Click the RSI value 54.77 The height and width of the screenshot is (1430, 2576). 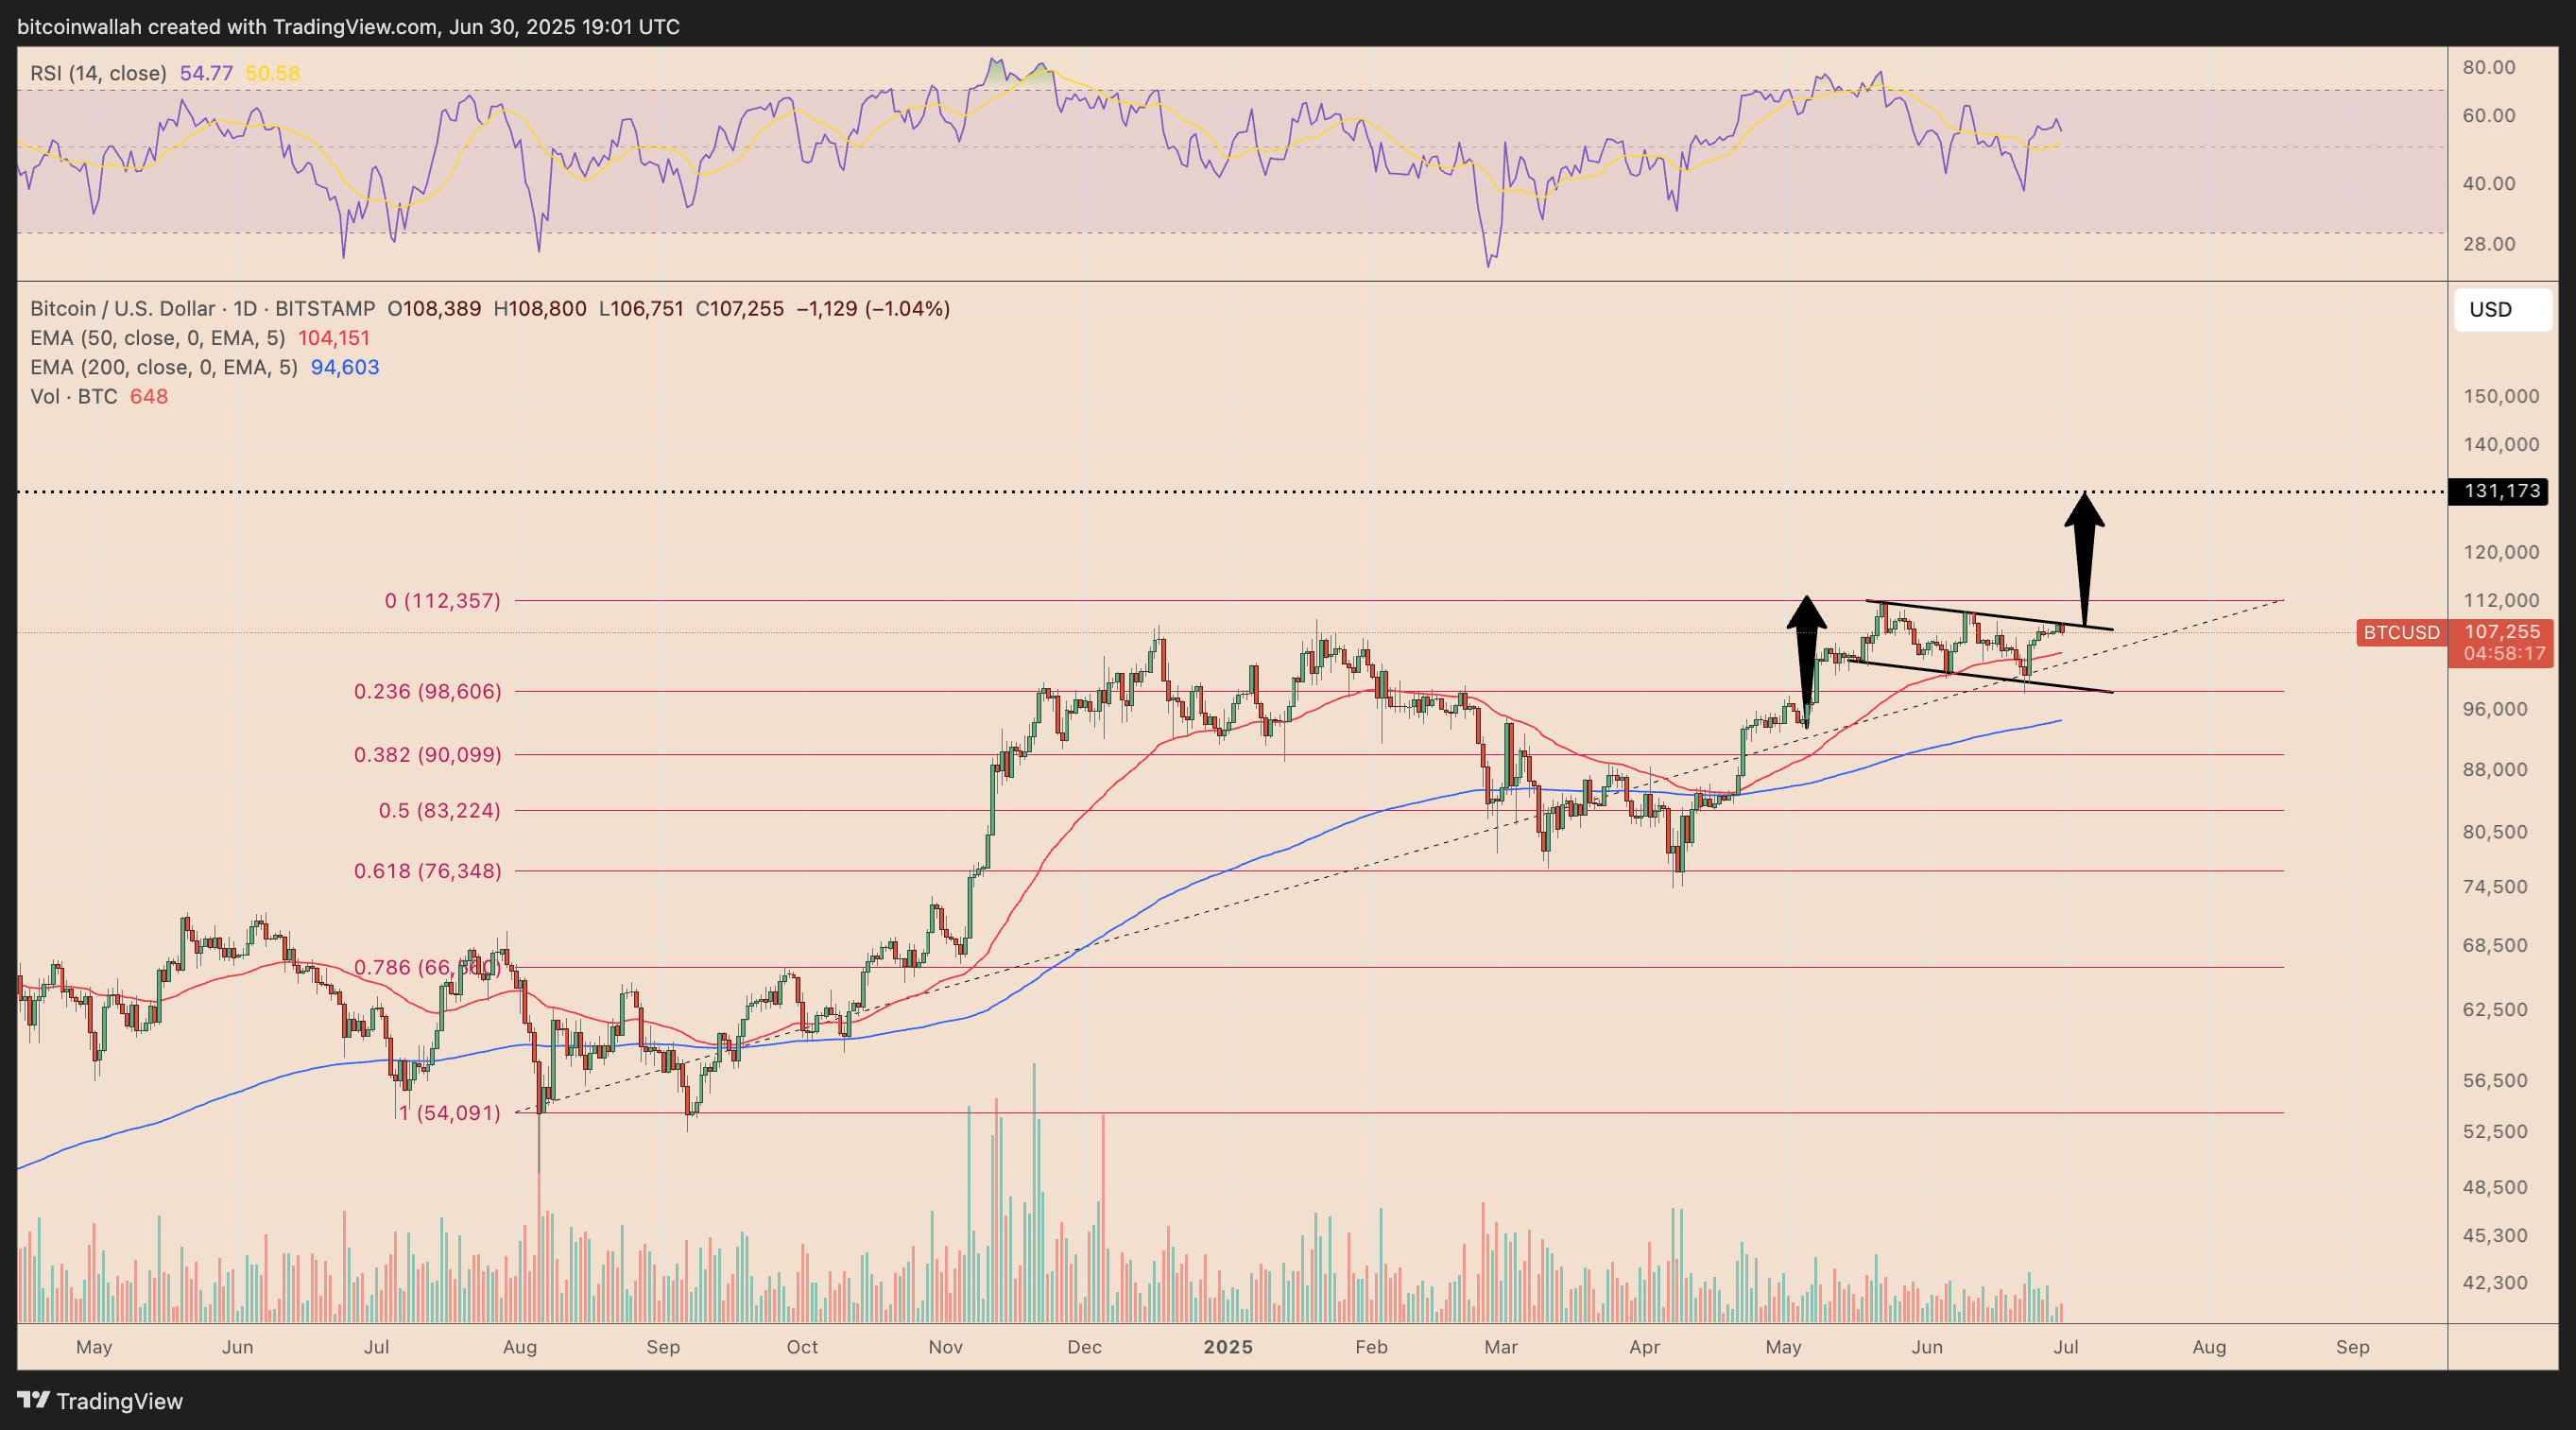tap(206, 73)
